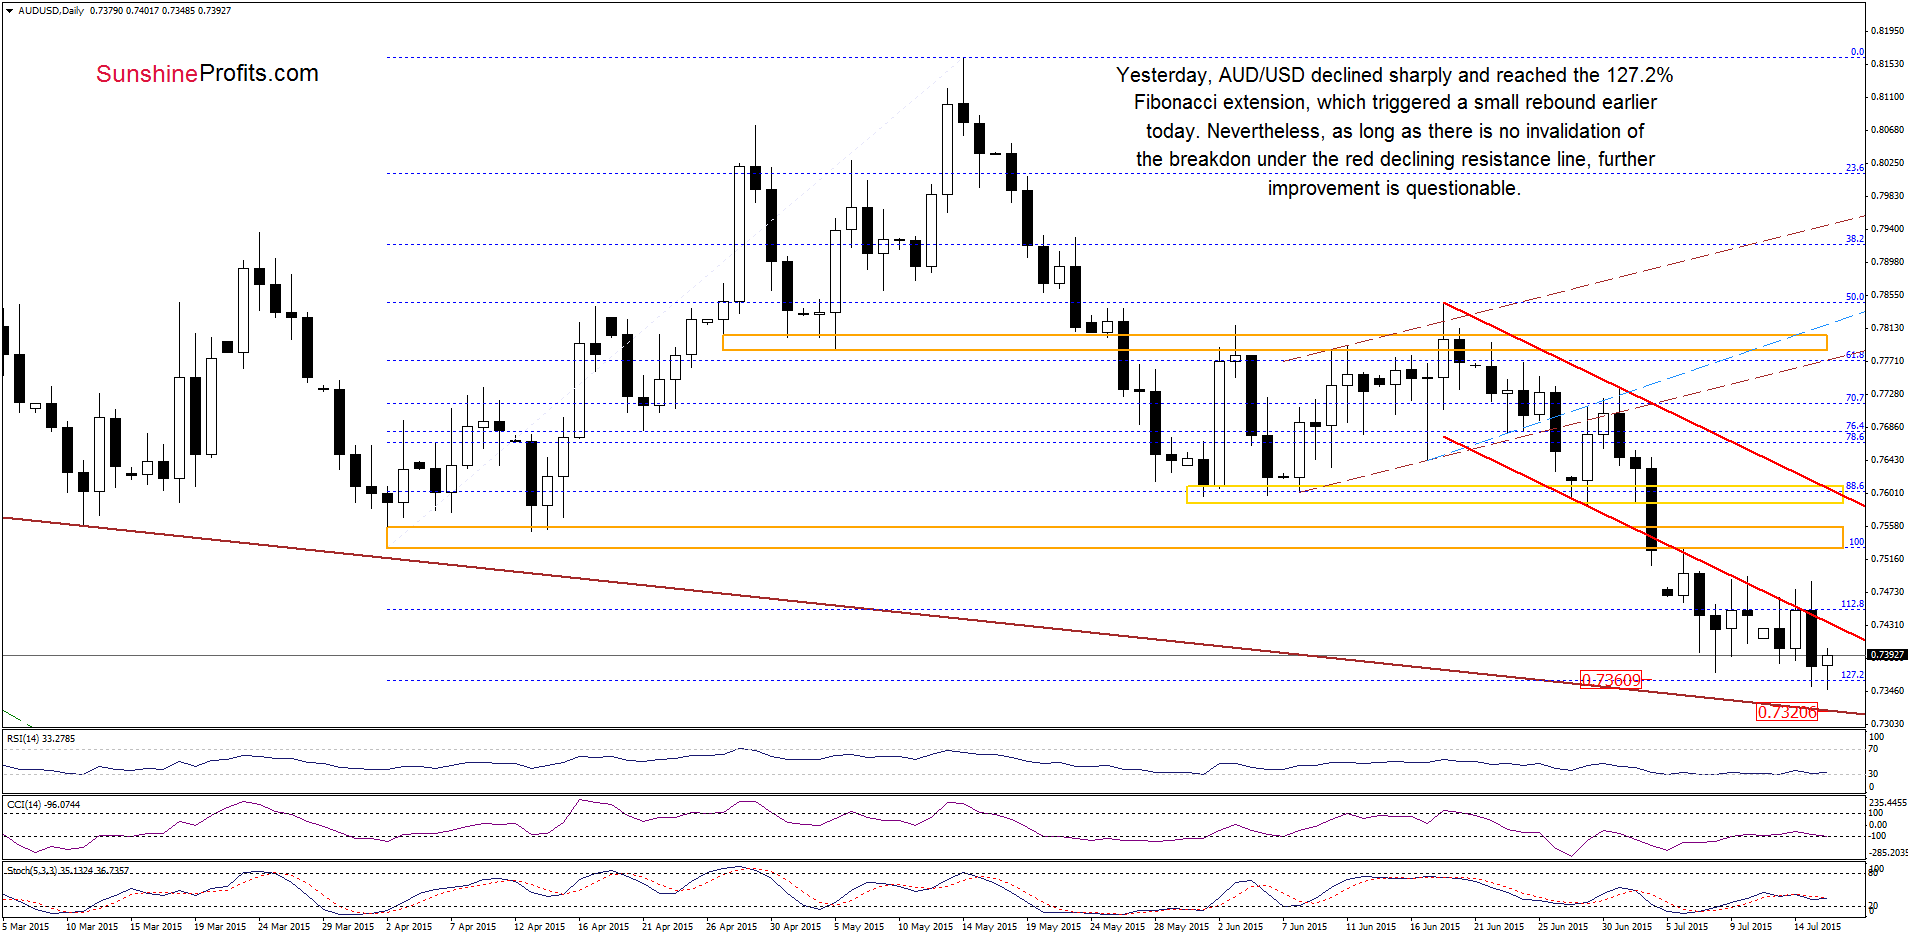Image resolution: width=1908 pixels, height=935 pixels.
Task: Click the 11 Jun 2015 date label
Action: point(1371,927)
